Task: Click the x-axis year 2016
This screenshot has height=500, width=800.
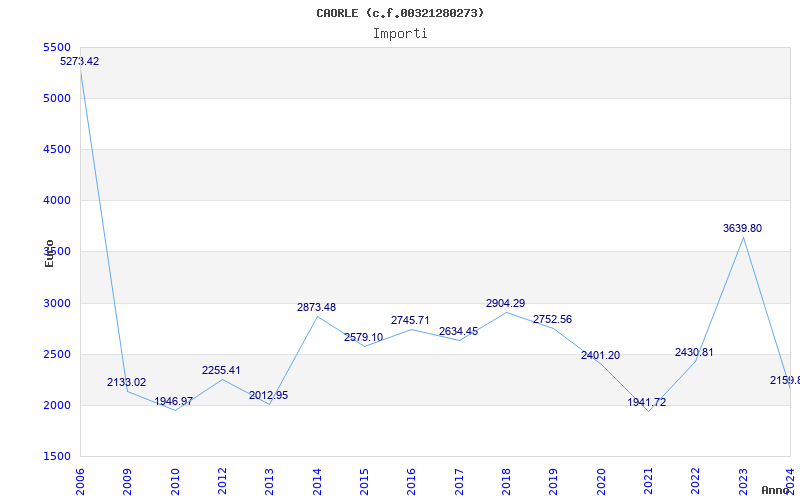Action: tap(412, 482)
